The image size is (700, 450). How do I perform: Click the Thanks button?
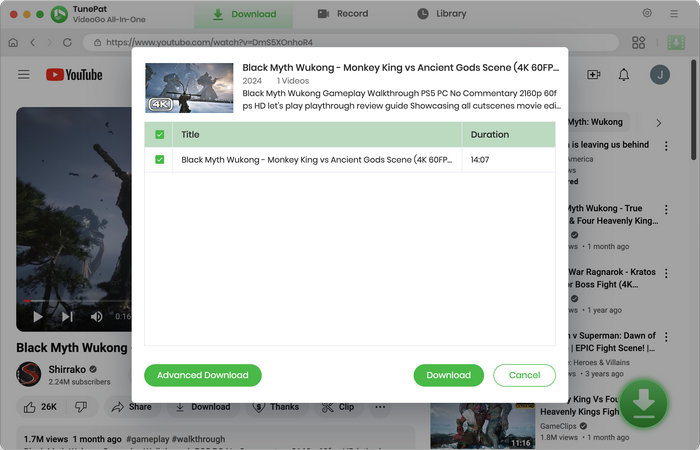(275, 407)
